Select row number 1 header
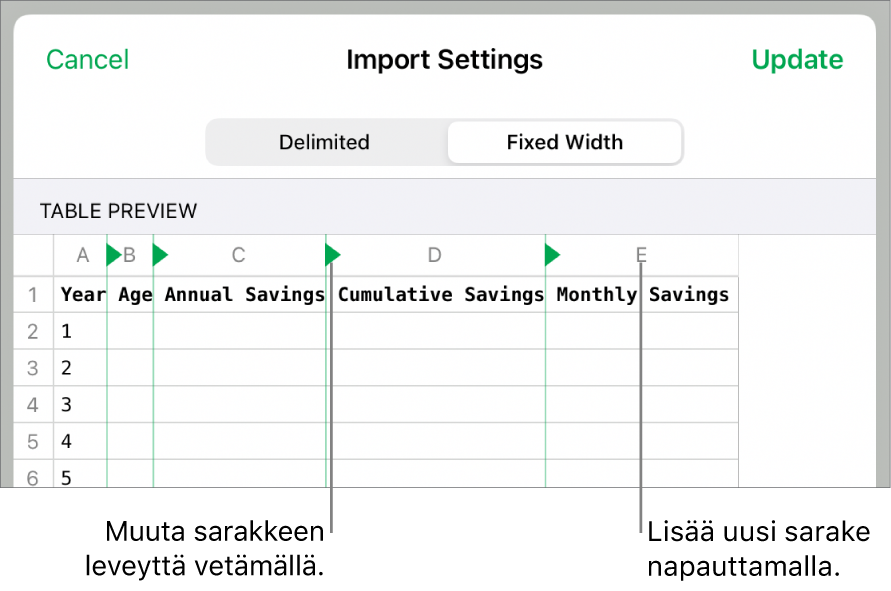Image resolution: width=891 pixels, height=591 pixels. [32, 295]
